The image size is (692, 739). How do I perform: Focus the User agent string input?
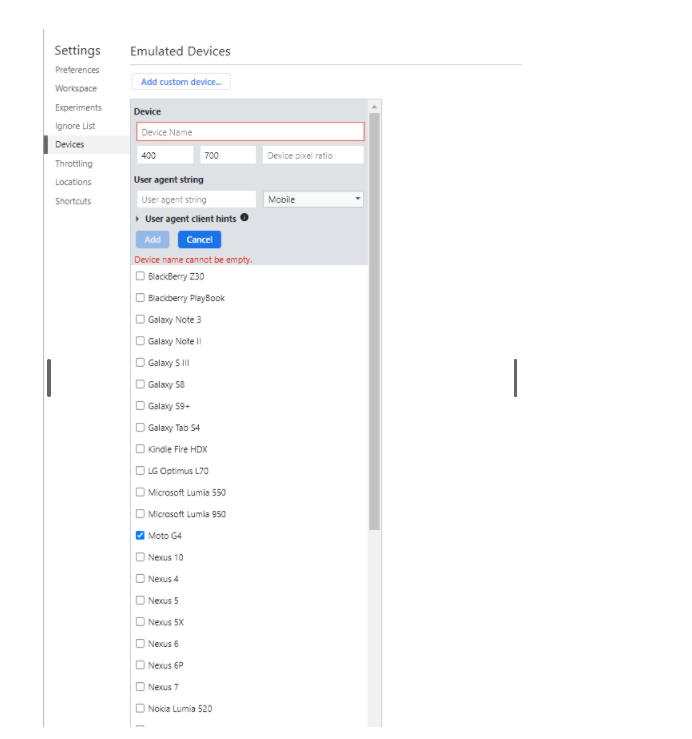coord(196,199)
